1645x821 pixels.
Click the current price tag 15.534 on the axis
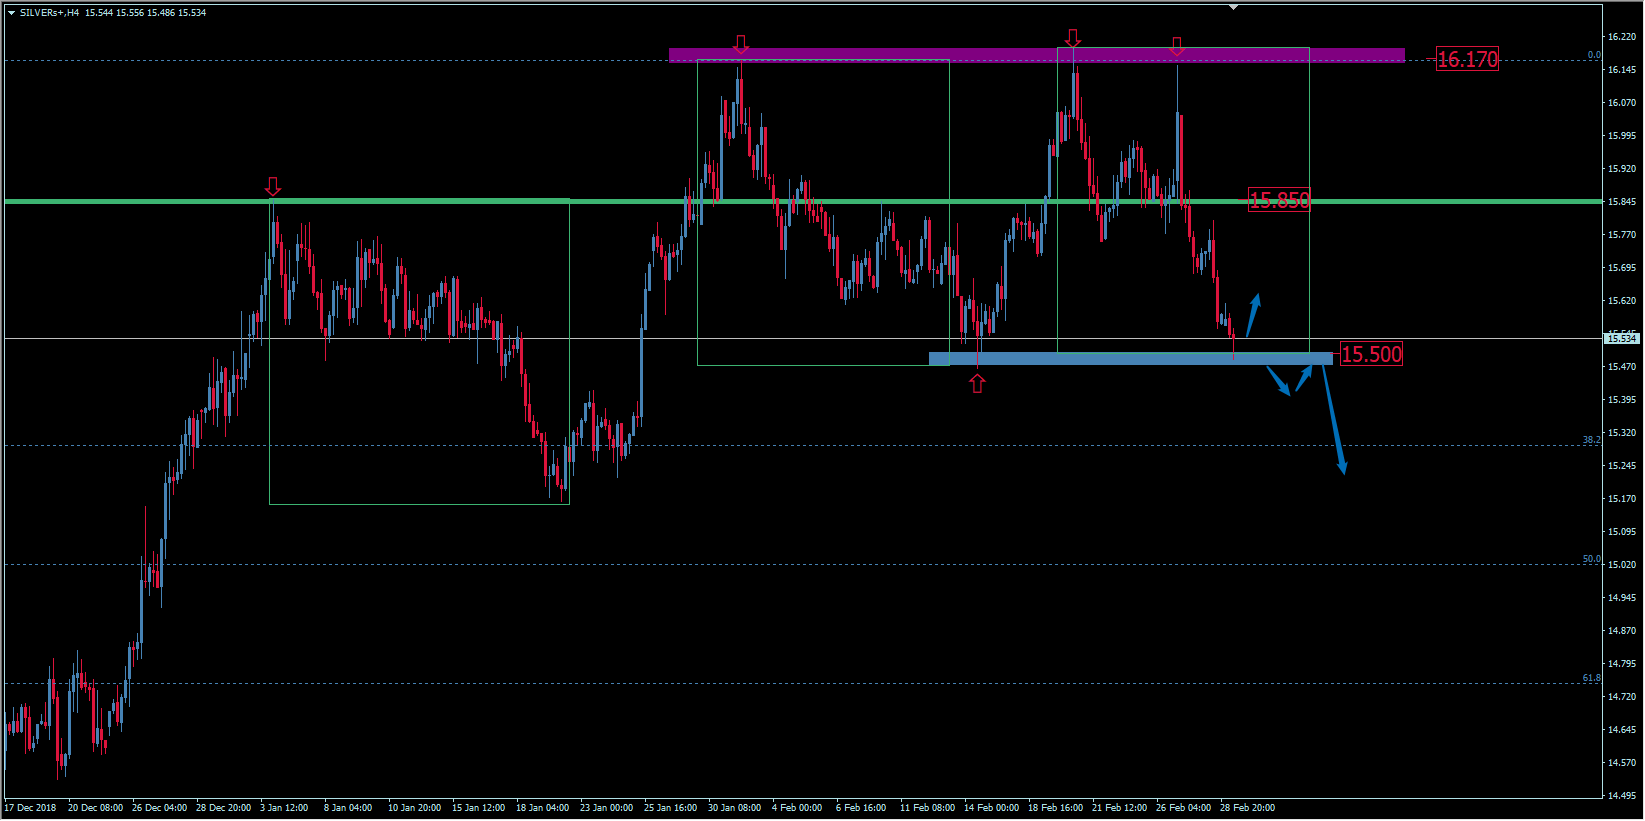[1621, 339]
